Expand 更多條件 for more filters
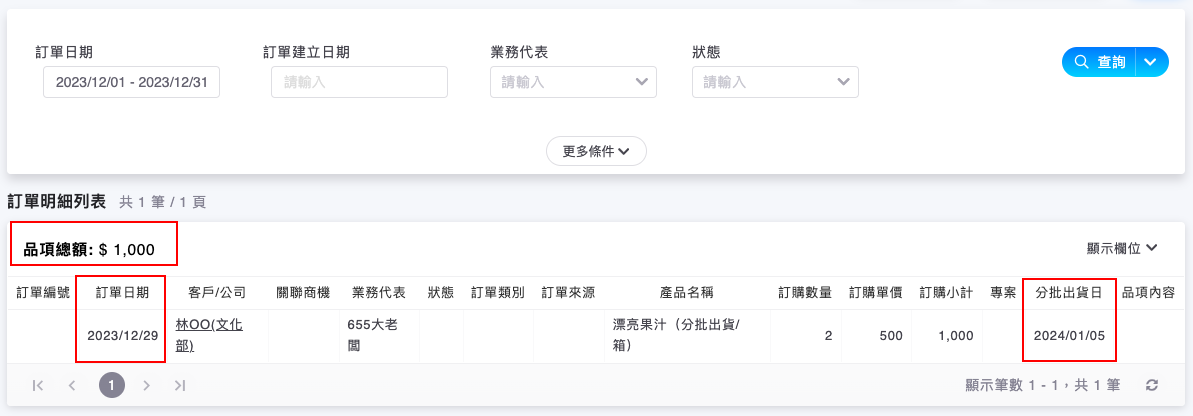 (596, 151)
